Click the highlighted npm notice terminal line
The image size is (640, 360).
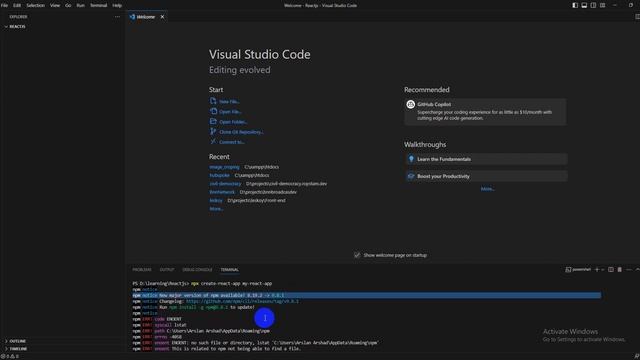point(367,295)
